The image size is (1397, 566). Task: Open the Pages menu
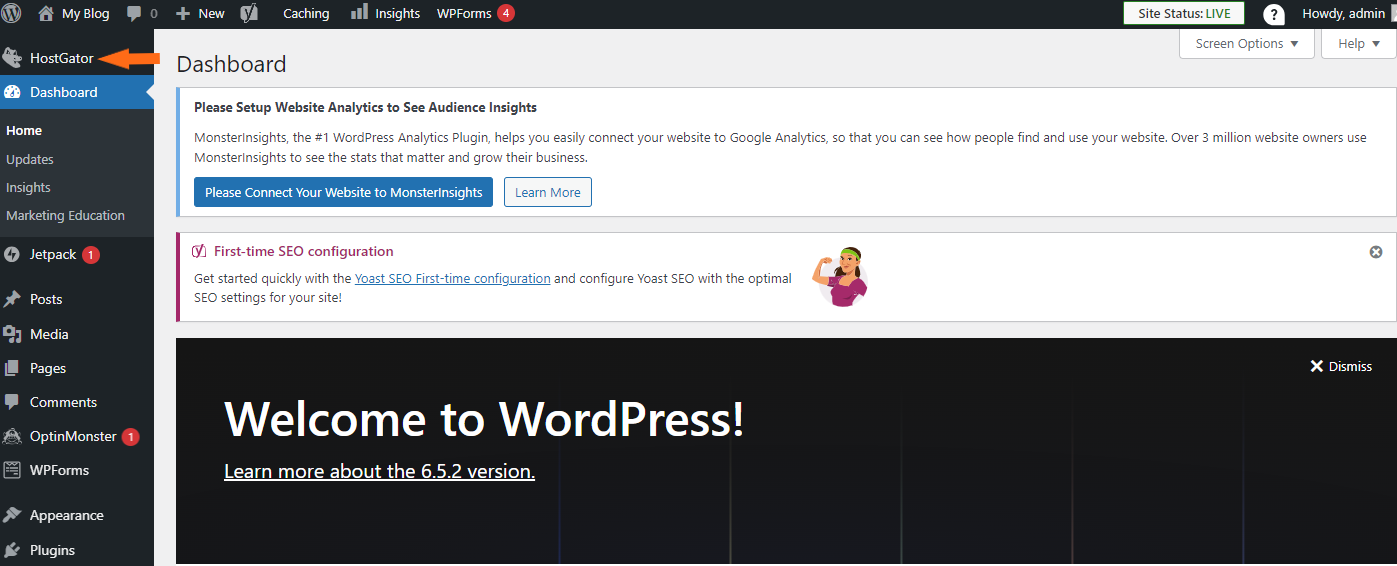(x=48, y=368)
